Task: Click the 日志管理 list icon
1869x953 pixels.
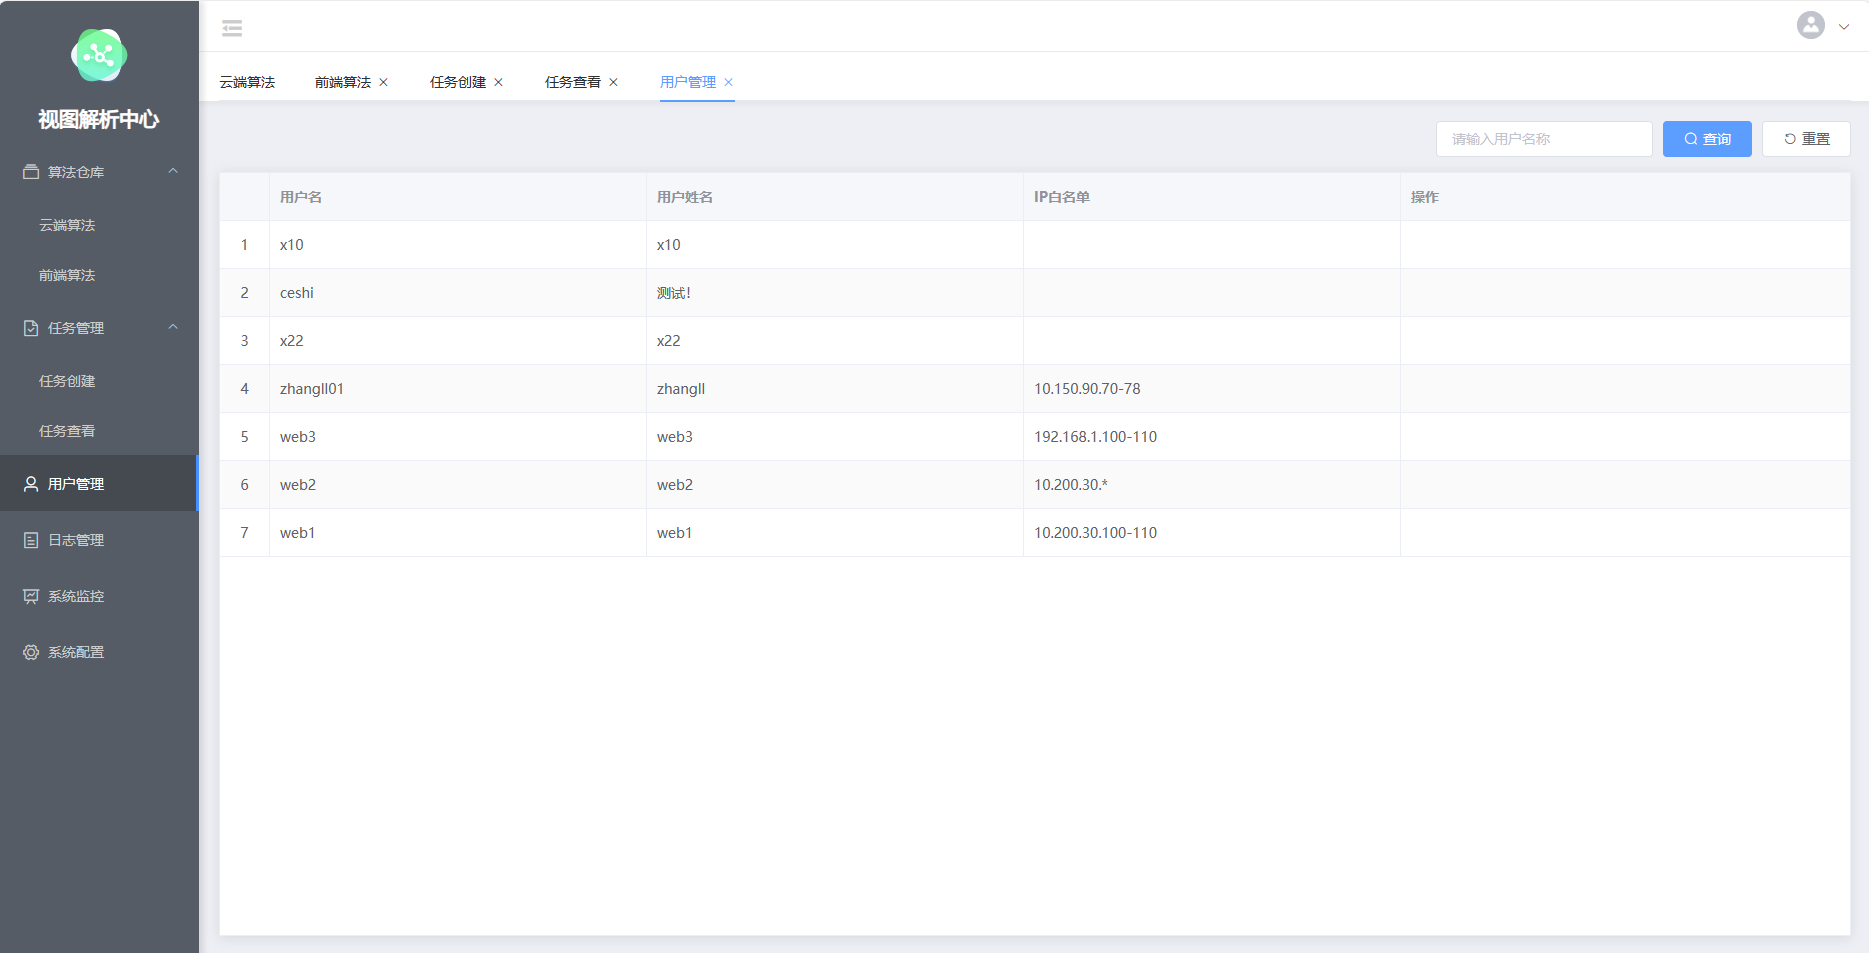Action: [31, 540]
